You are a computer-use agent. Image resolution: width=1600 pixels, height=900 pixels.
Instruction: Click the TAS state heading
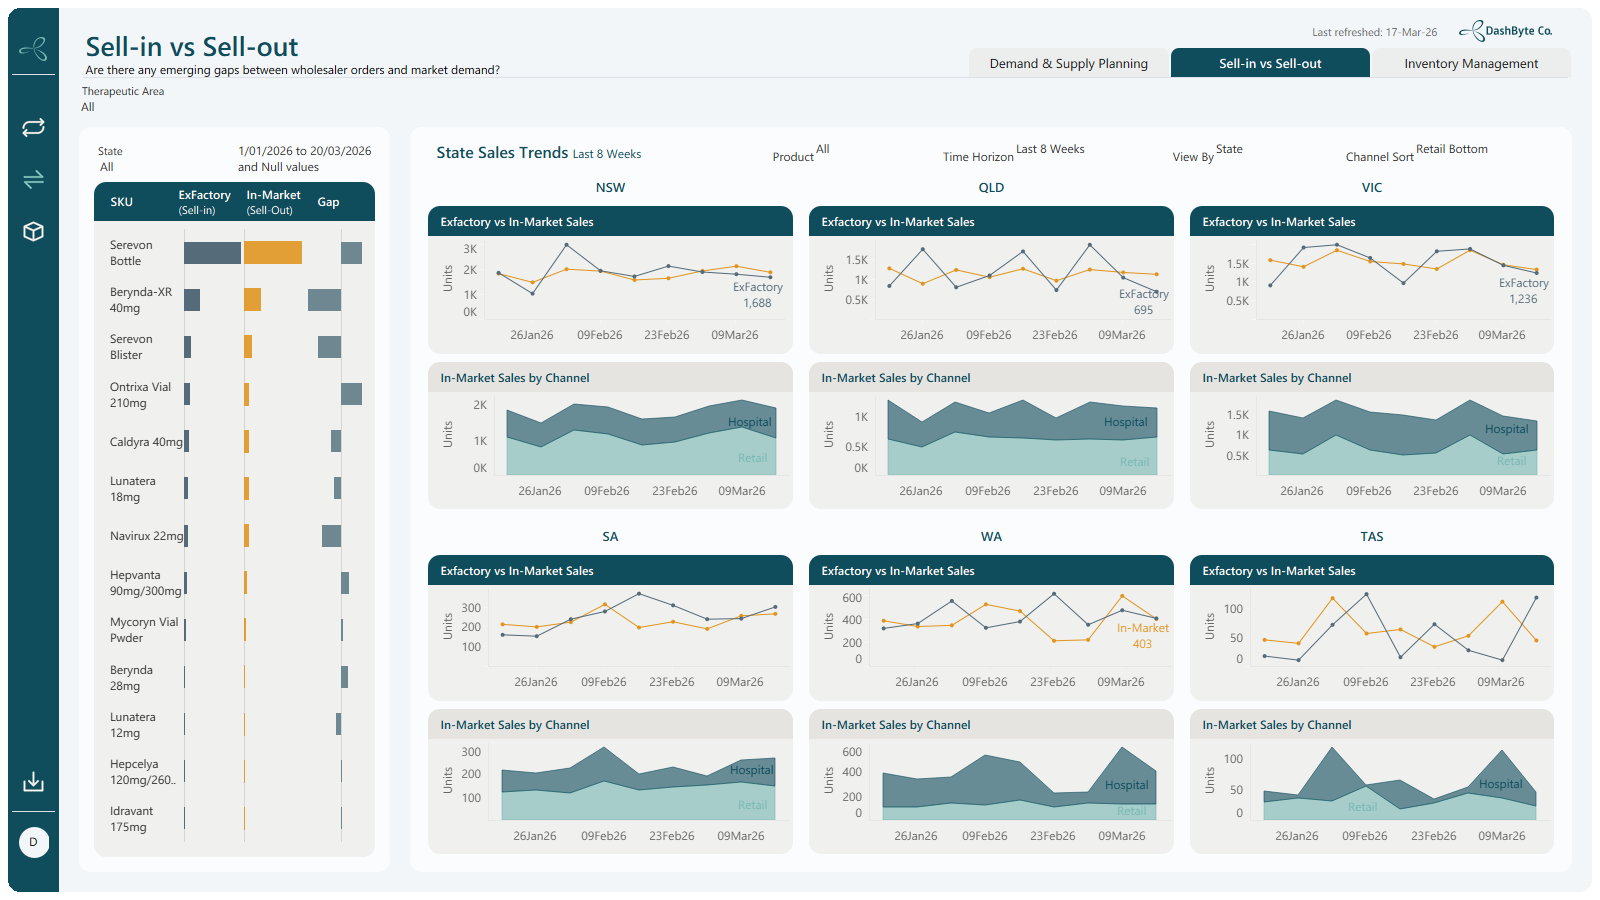click(x=1372, y=537)
